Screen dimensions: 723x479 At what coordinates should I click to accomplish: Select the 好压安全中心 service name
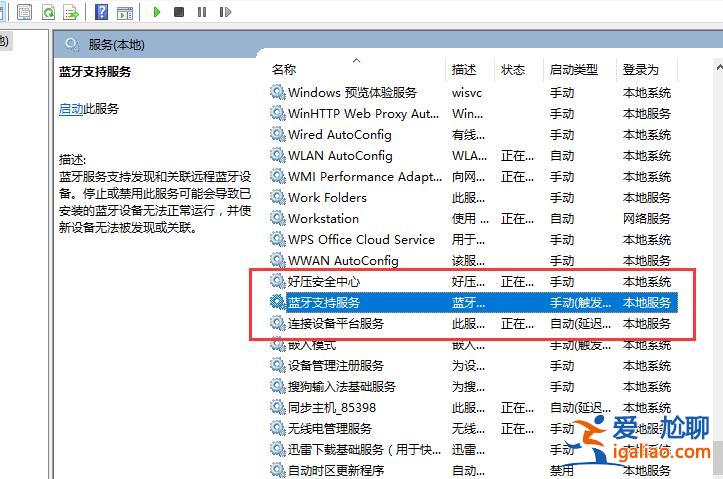(x=324, y=281)
